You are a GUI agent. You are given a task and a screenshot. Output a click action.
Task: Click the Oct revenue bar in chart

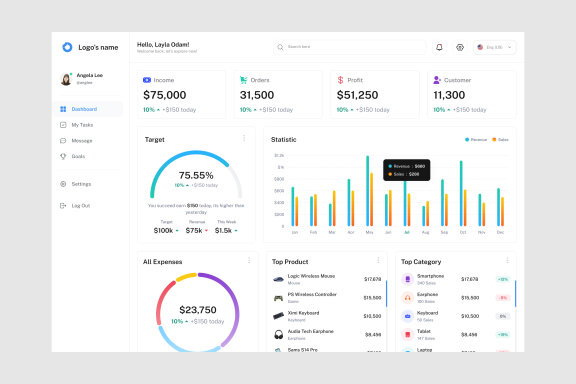point(461,193)
